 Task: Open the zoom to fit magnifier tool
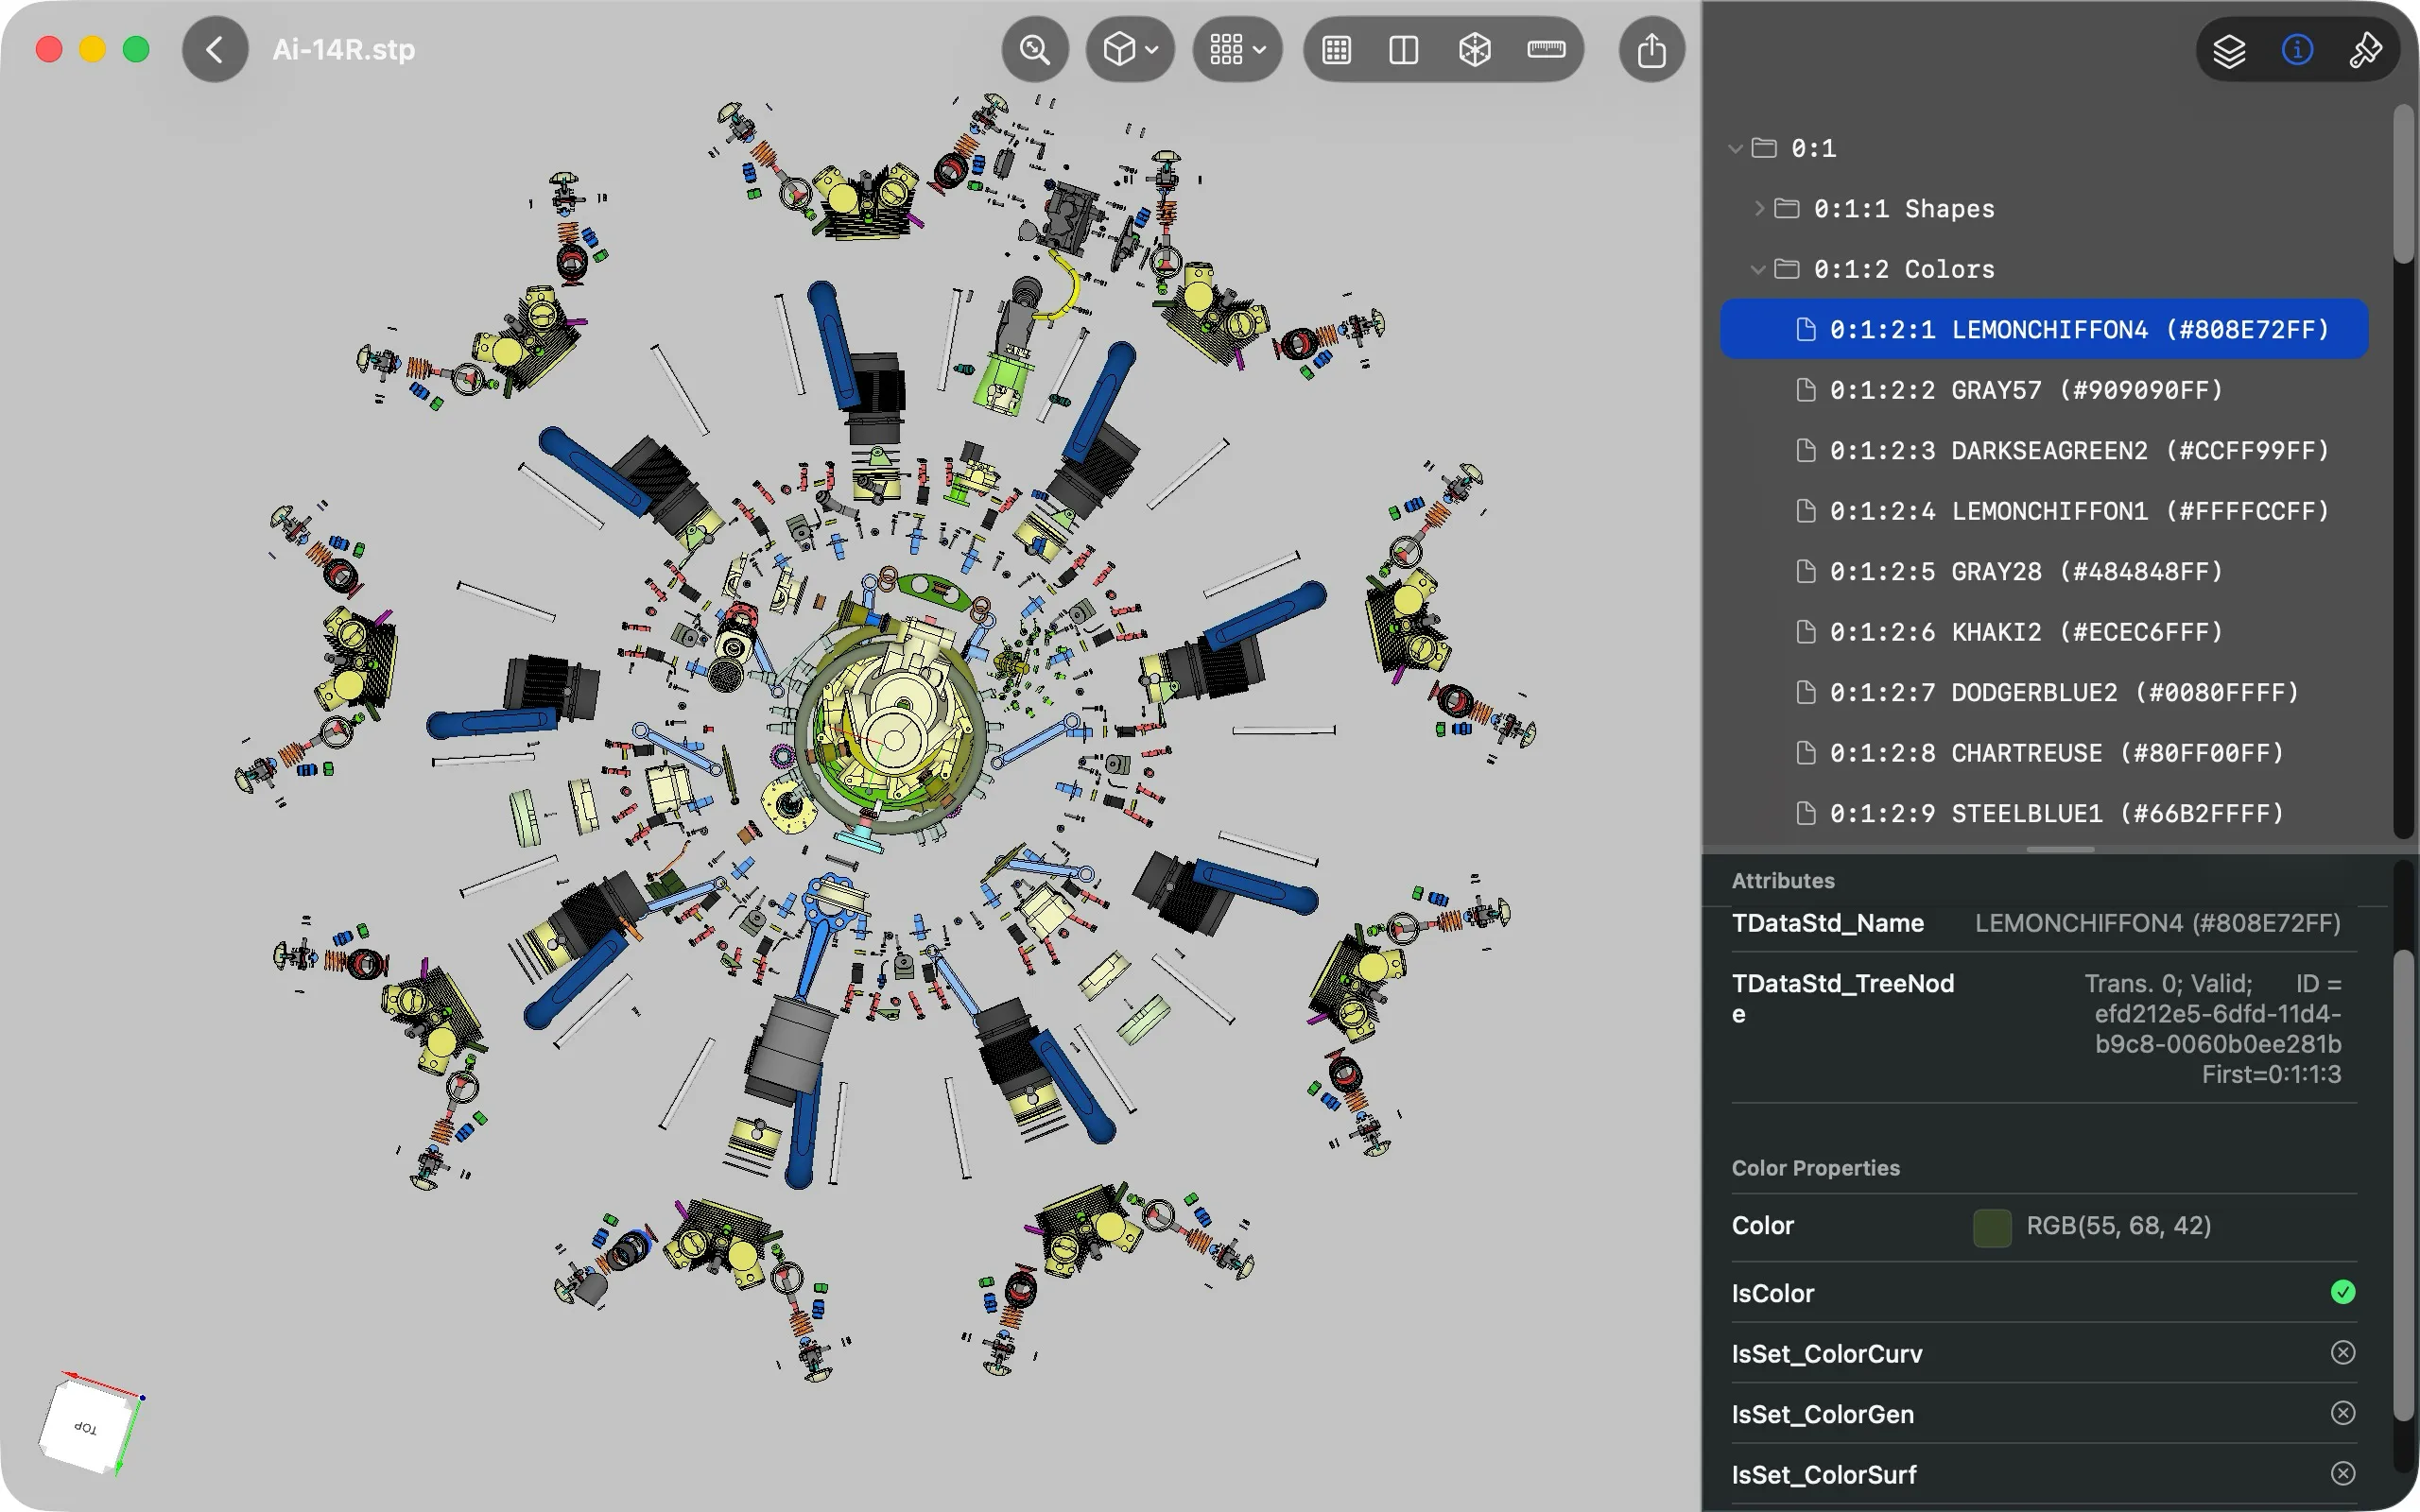click(1035, 50)
